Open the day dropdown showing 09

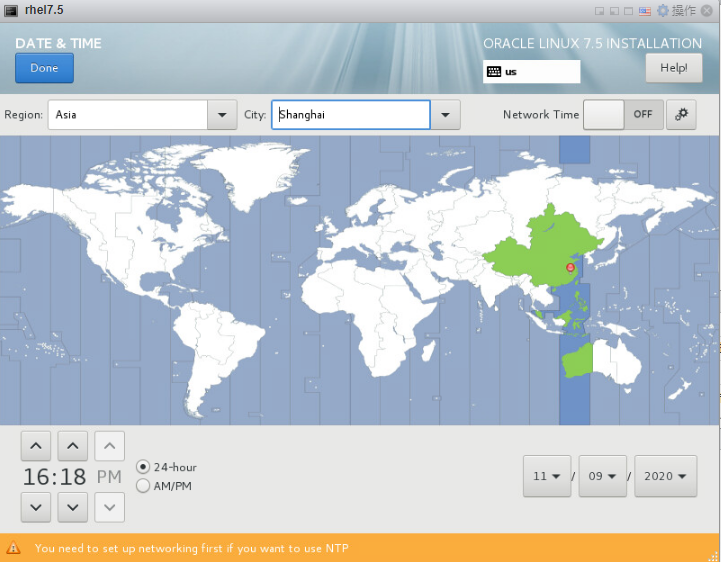click(x=602, y=476)
